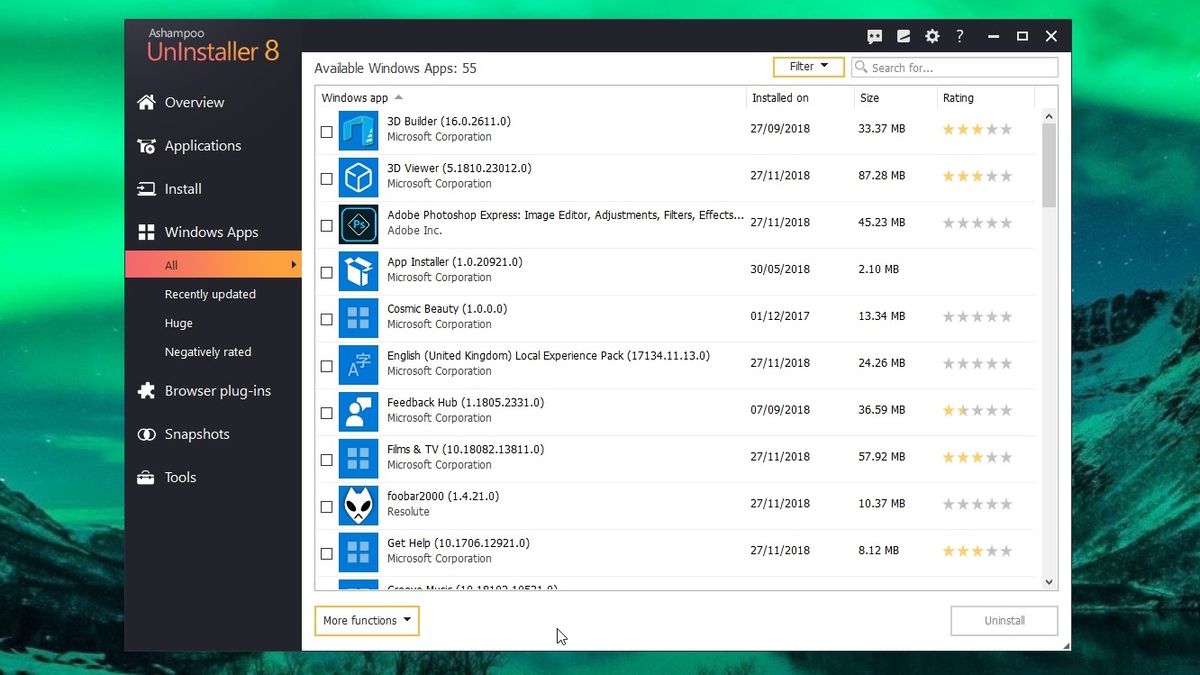Tick the foobar2000 checkbox
Image resolution: width=1200 pixels, height=675 pixels.
point(326,507)
